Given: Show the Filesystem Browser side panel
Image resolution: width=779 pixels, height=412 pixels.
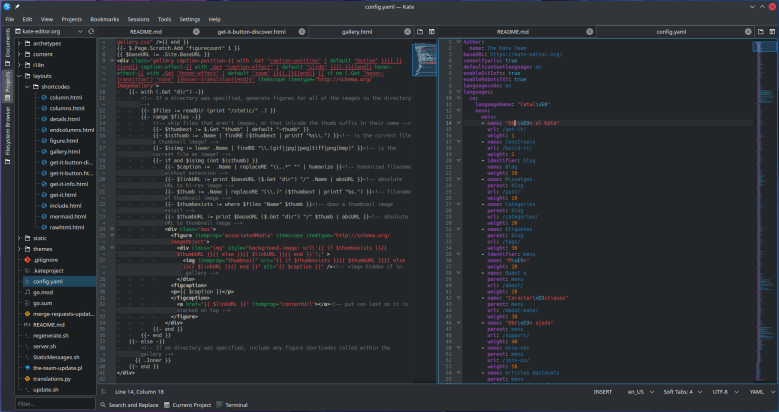Looking at the screenshot, I should pos(6,134).
